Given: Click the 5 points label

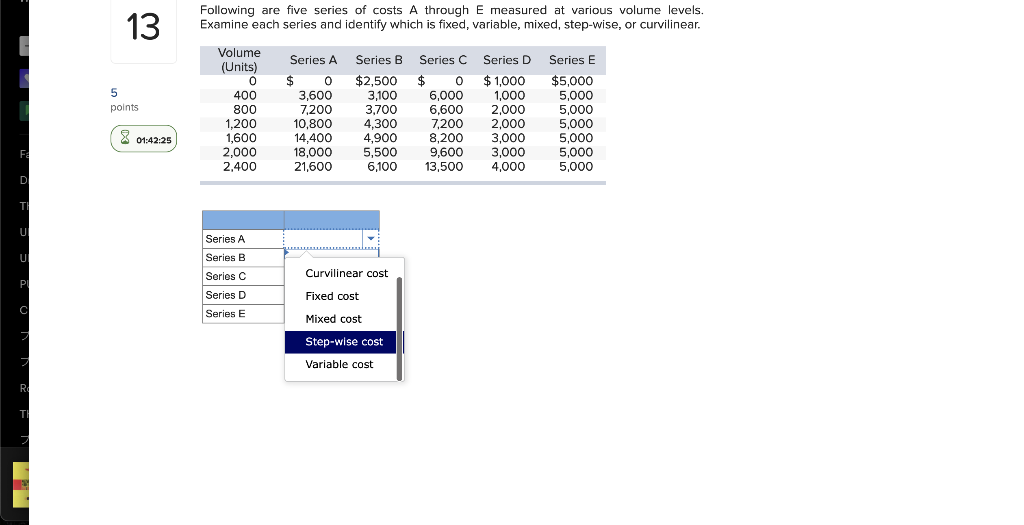Looking at the screenshot, I should pyautogui.click(x=124, y=100).
